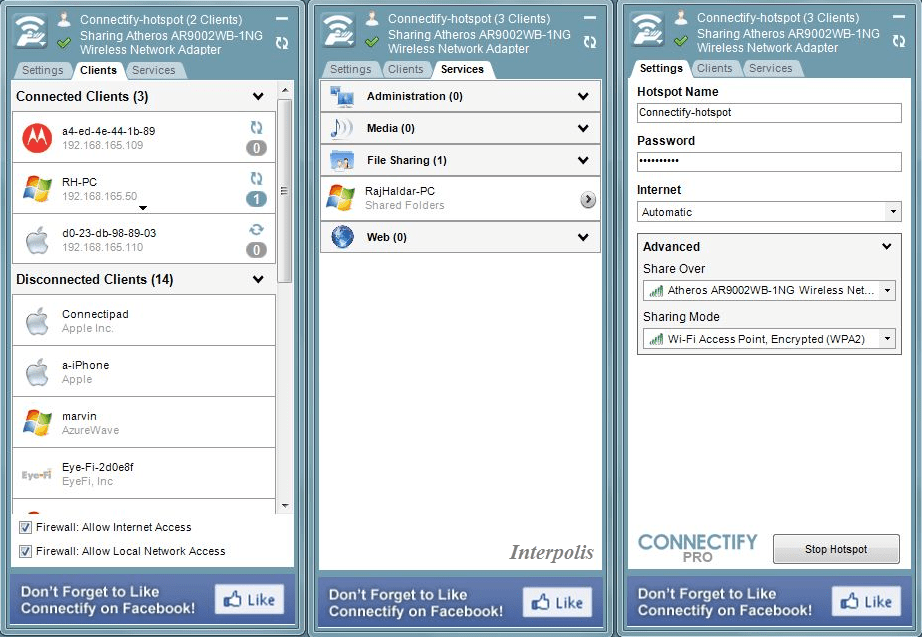Click Like button in Services window

pos(557,602)
